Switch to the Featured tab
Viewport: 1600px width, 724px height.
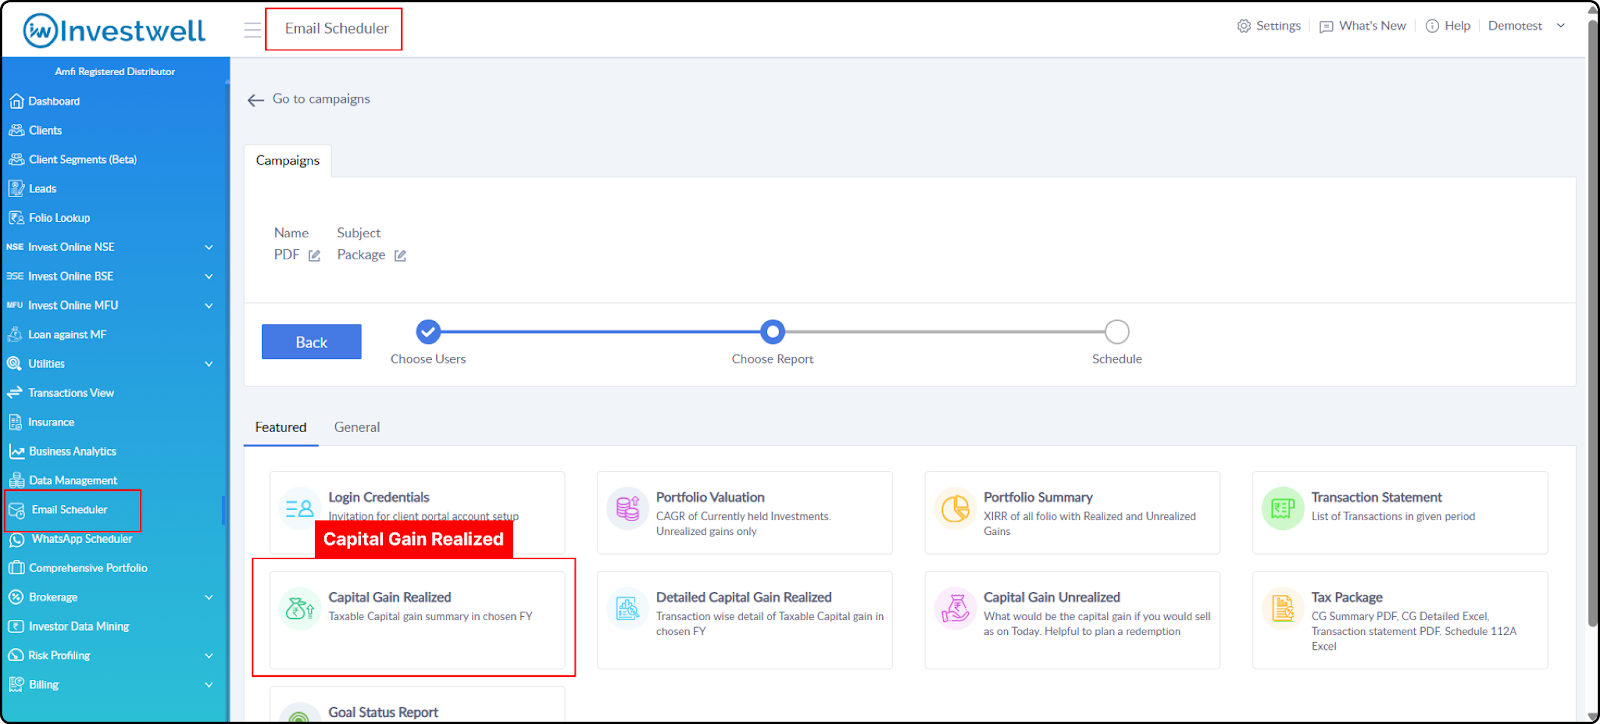click(281, 427)
